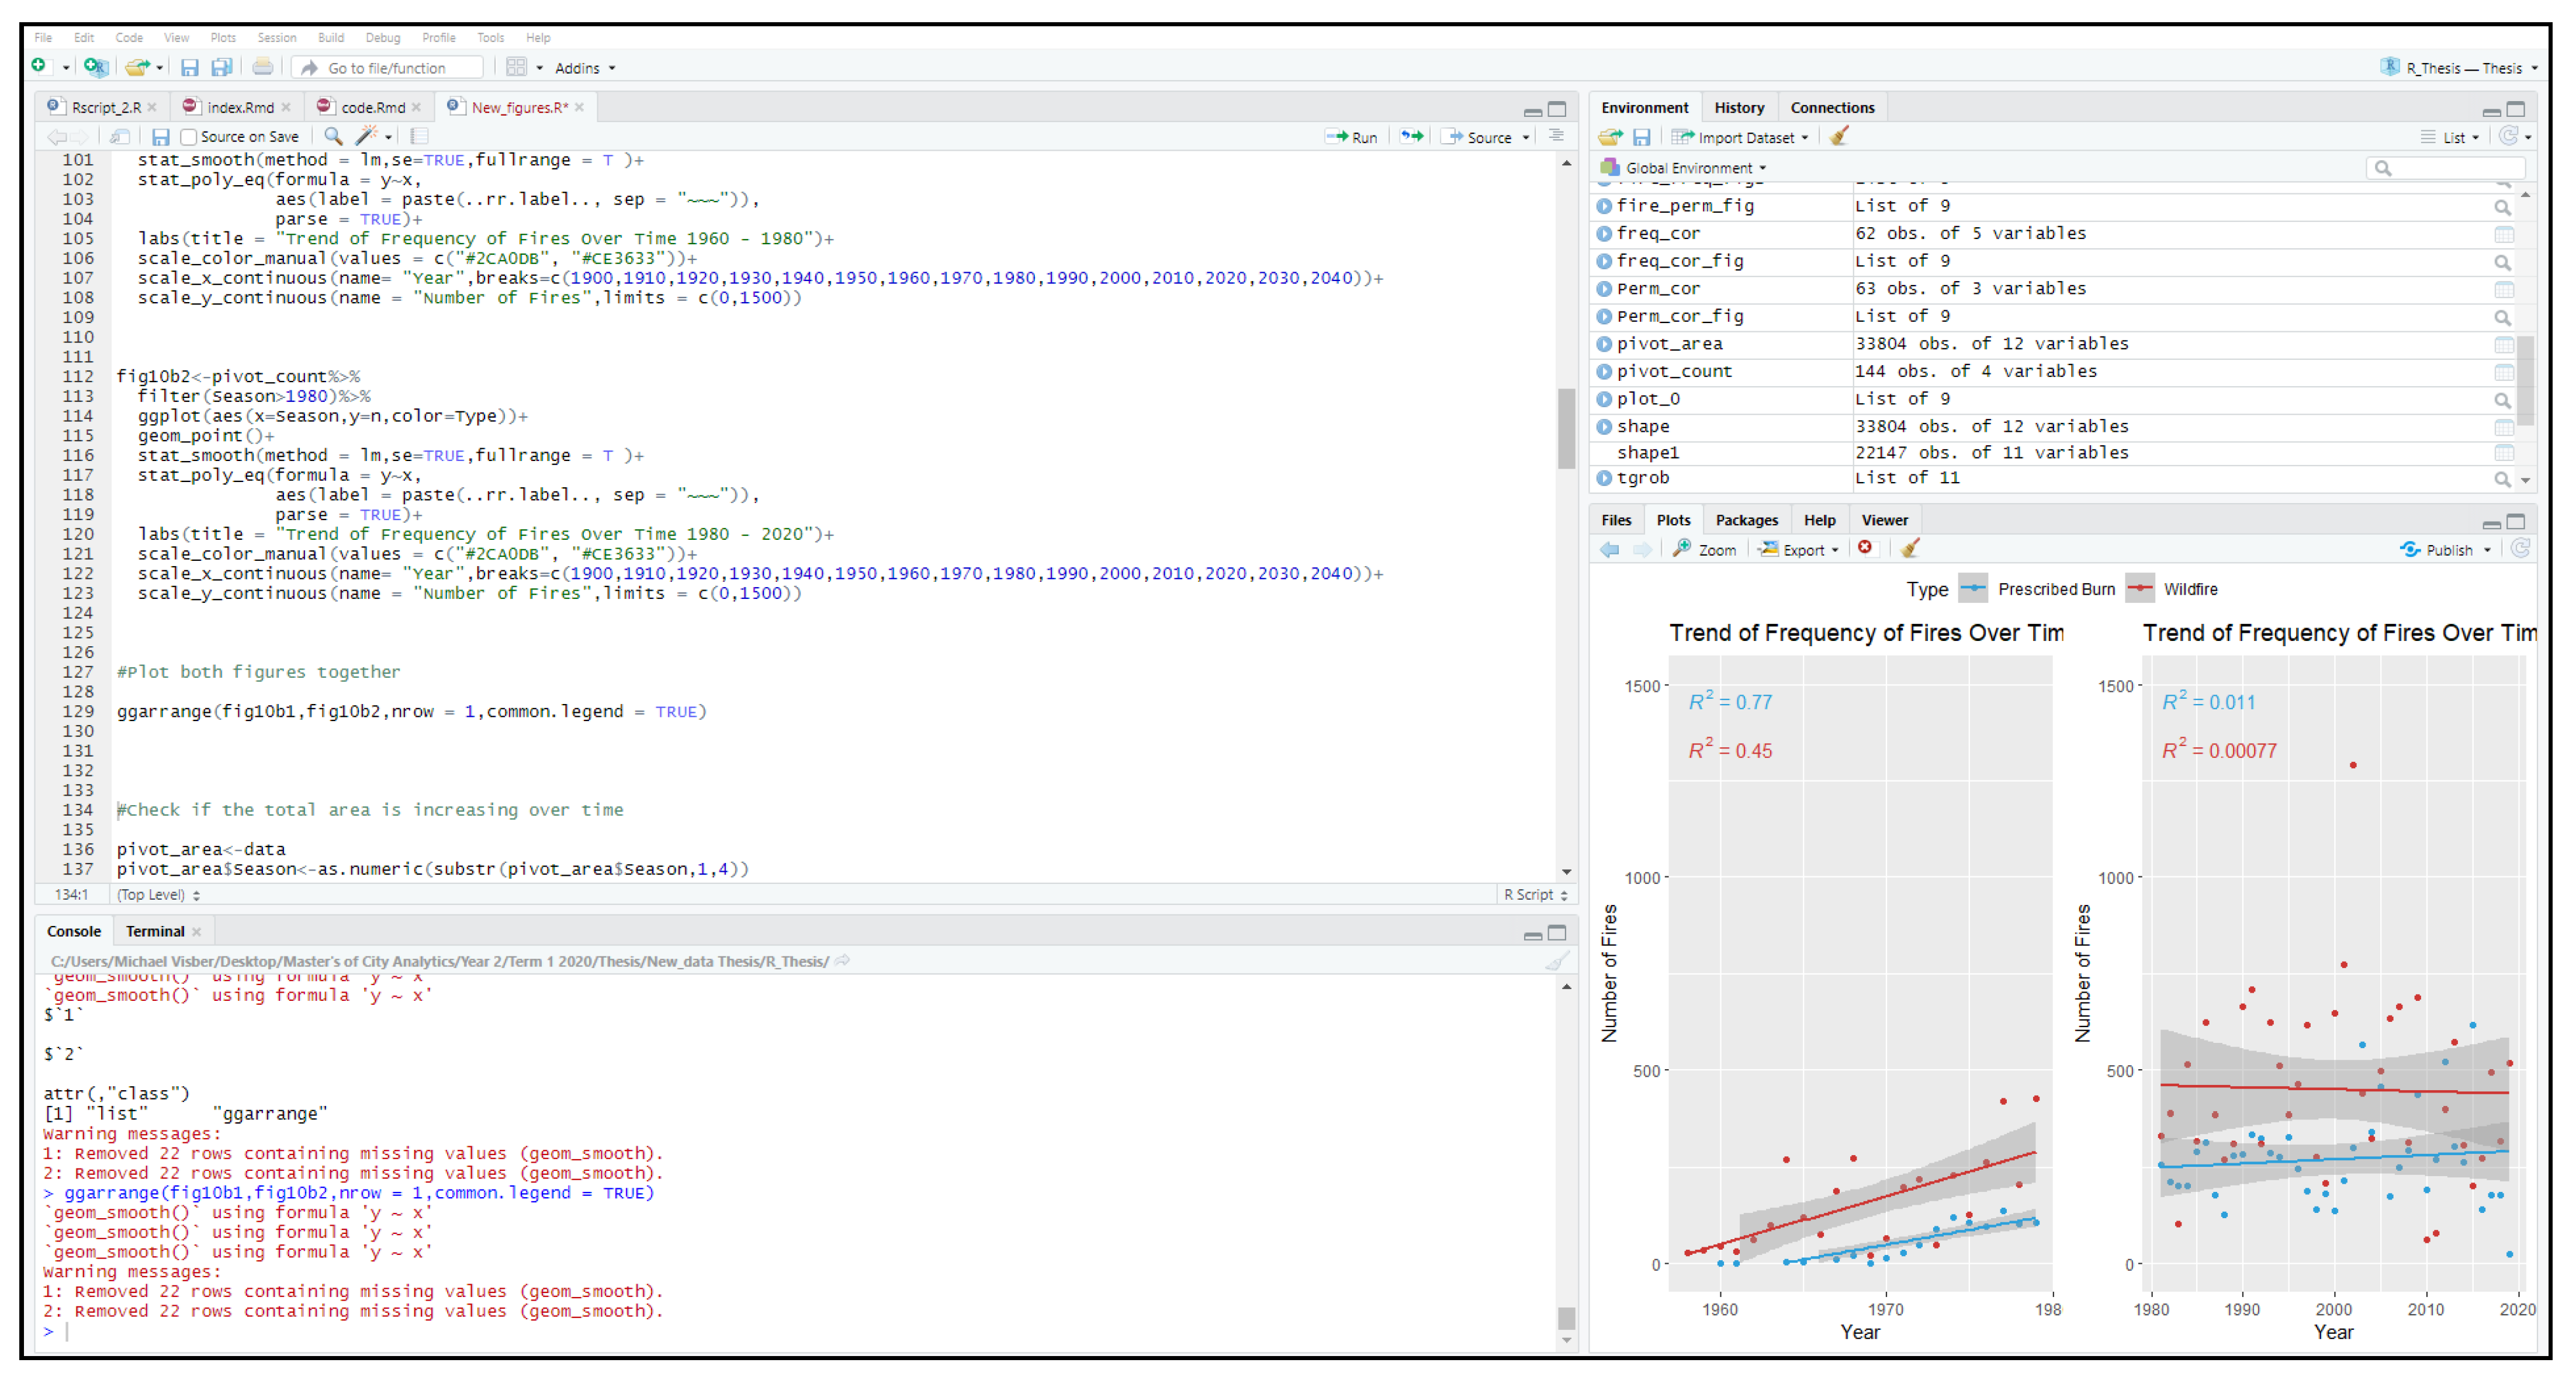Click the find/replace magnifier icon in the editor toolbar

click(x=333, y=136)
